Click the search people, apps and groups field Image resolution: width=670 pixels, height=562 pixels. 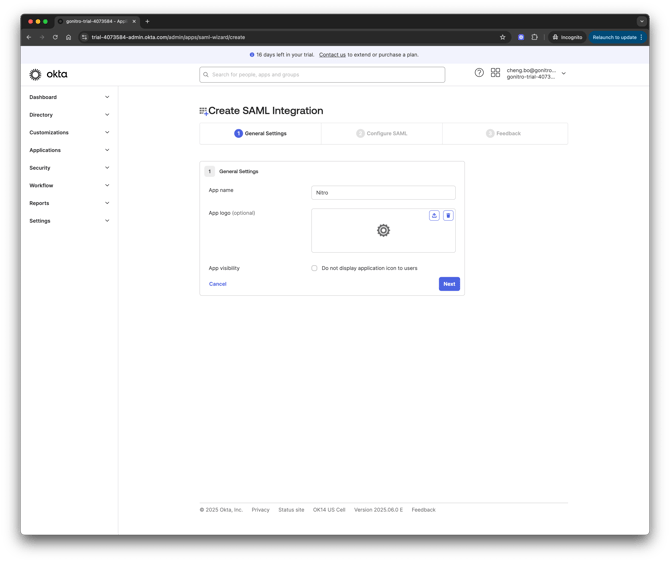pyautogui.click(x=322, y=74)
